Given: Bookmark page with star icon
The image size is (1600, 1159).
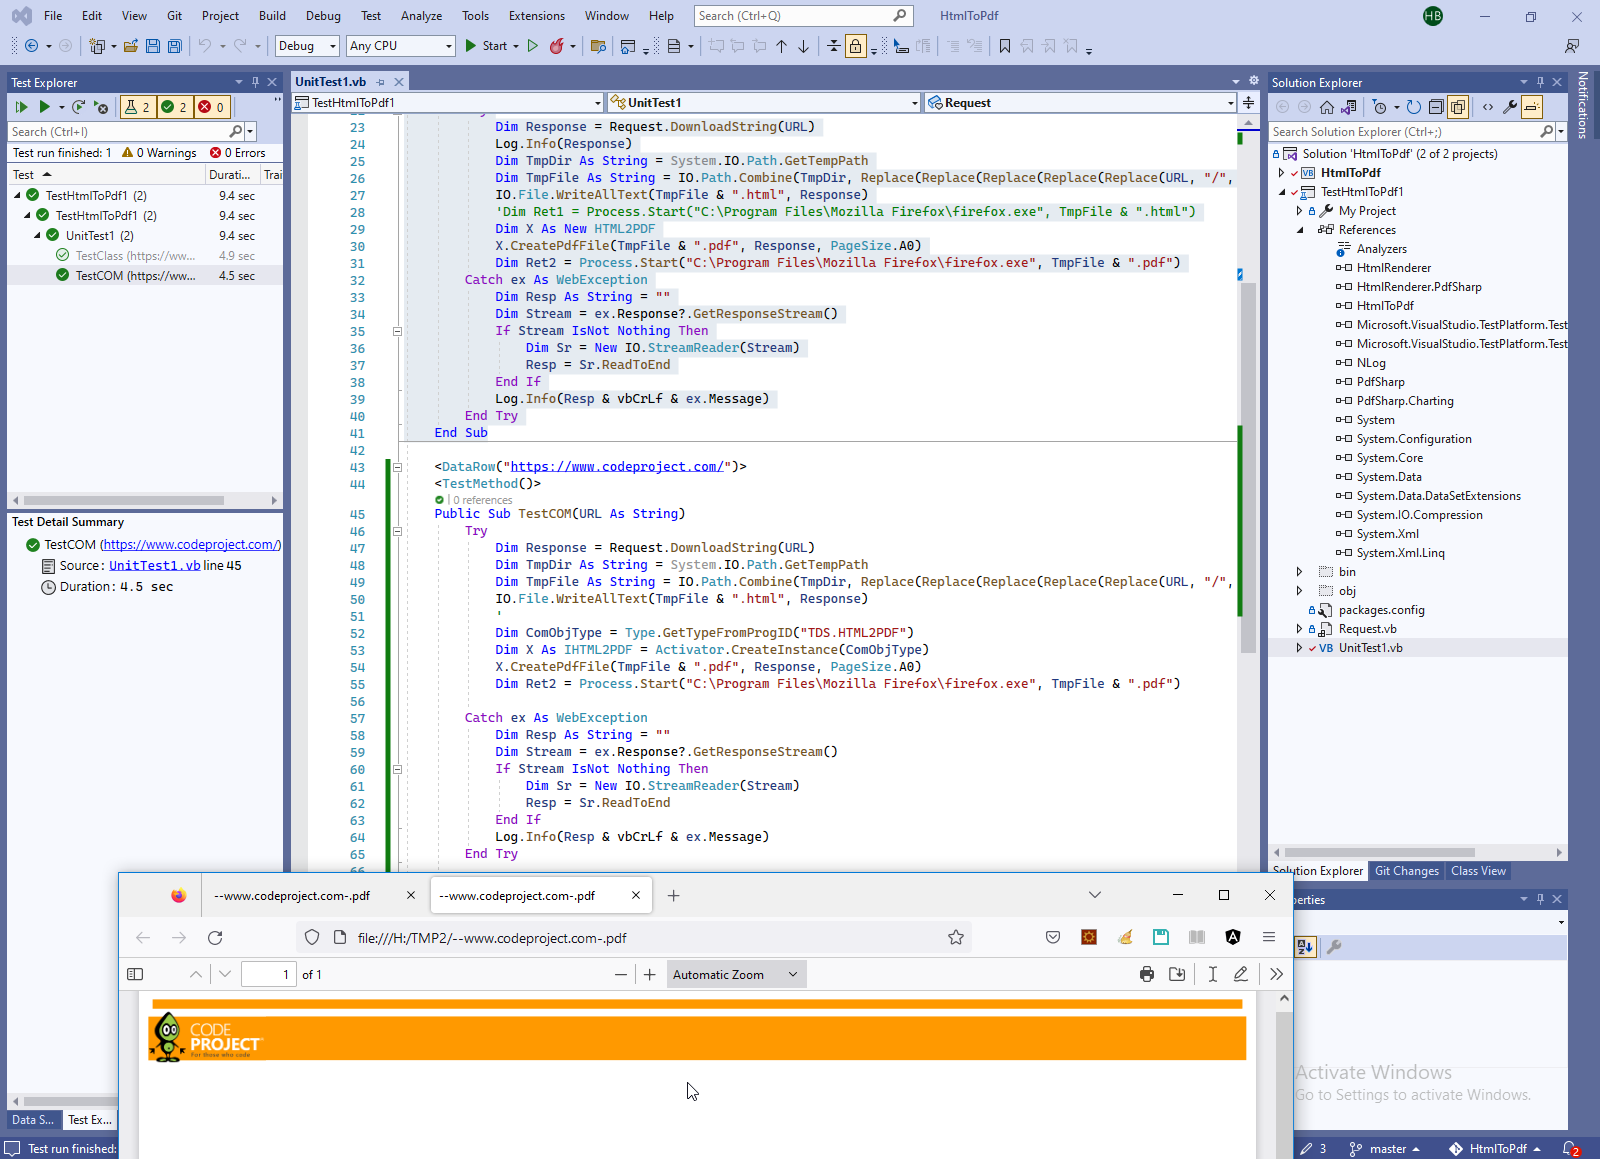Looking at the screenshot, I should [956, 938].
